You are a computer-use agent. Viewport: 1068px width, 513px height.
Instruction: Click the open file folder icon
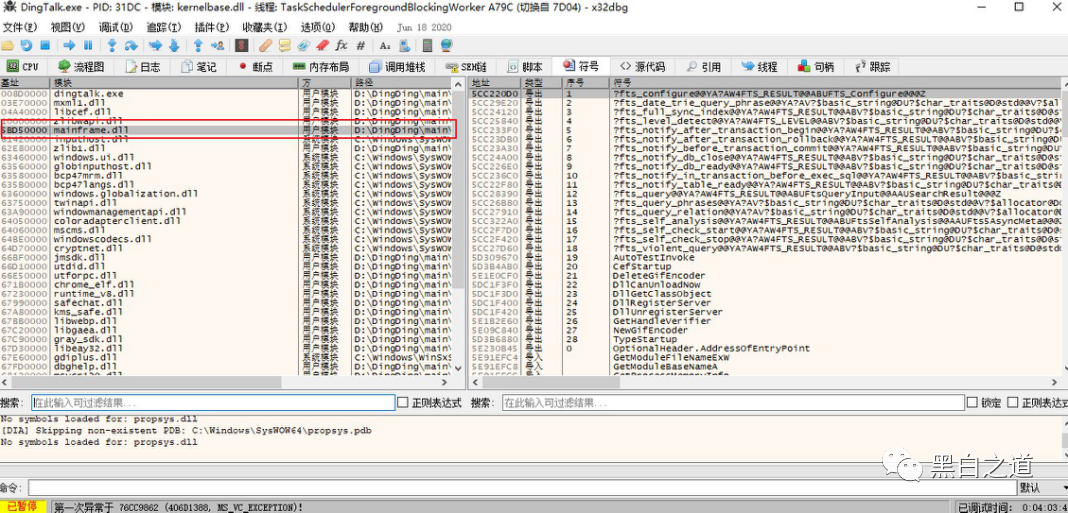pyautogui.click(x=7, y=46)
